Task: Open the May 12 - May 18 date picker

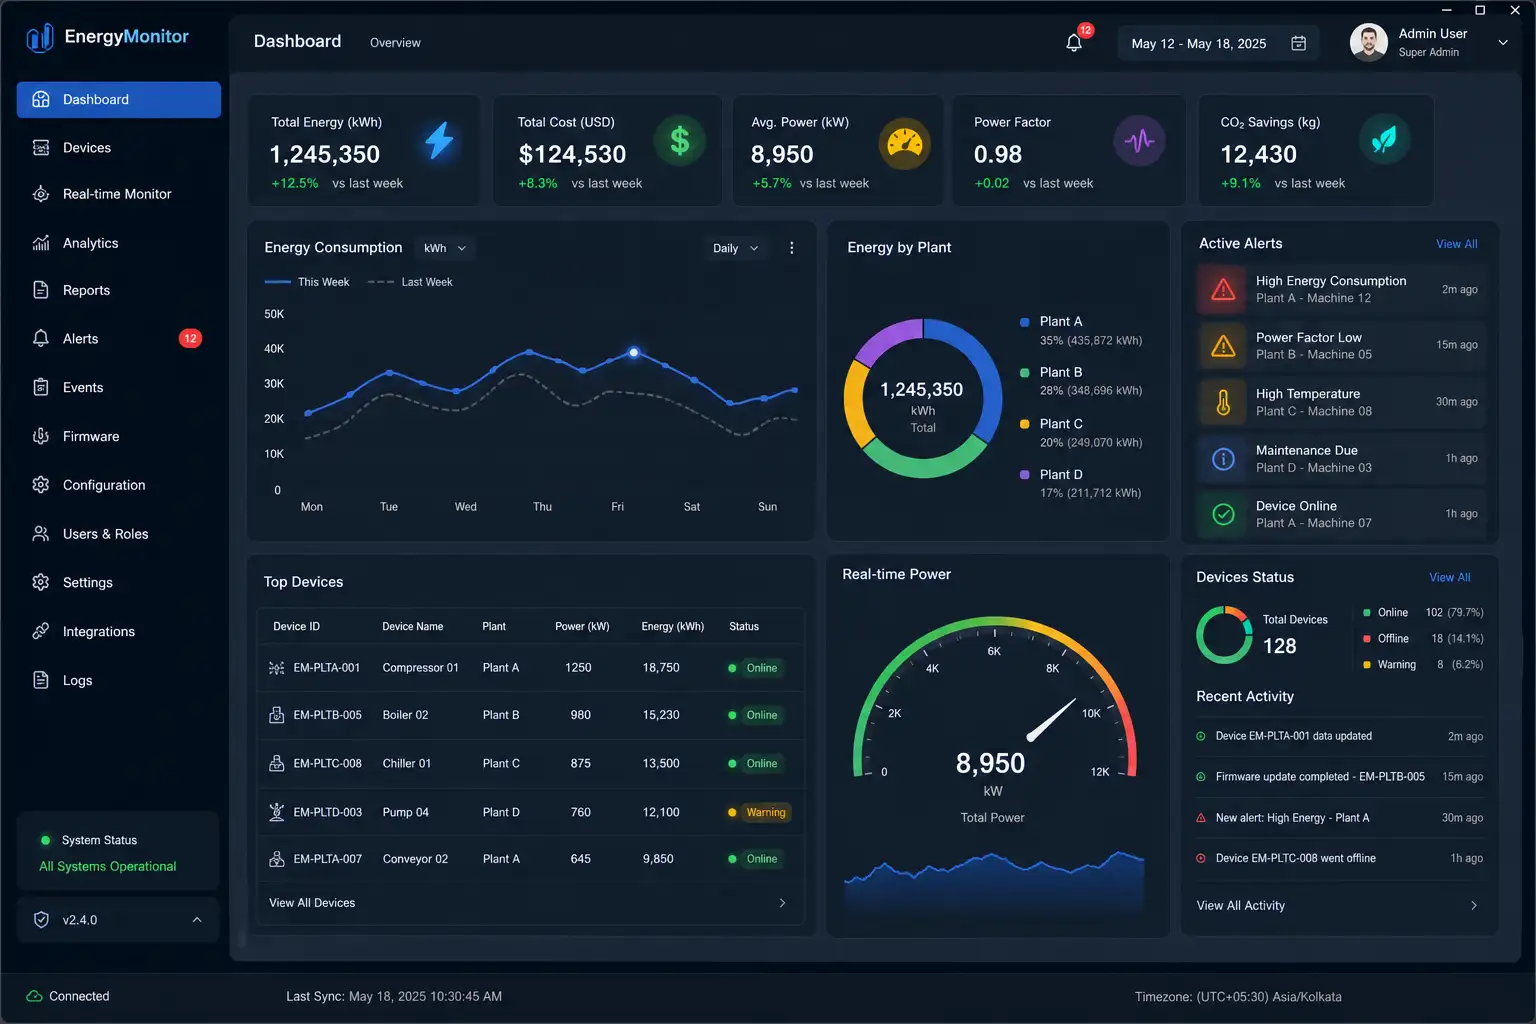Action: click(x=1218, y=43)
